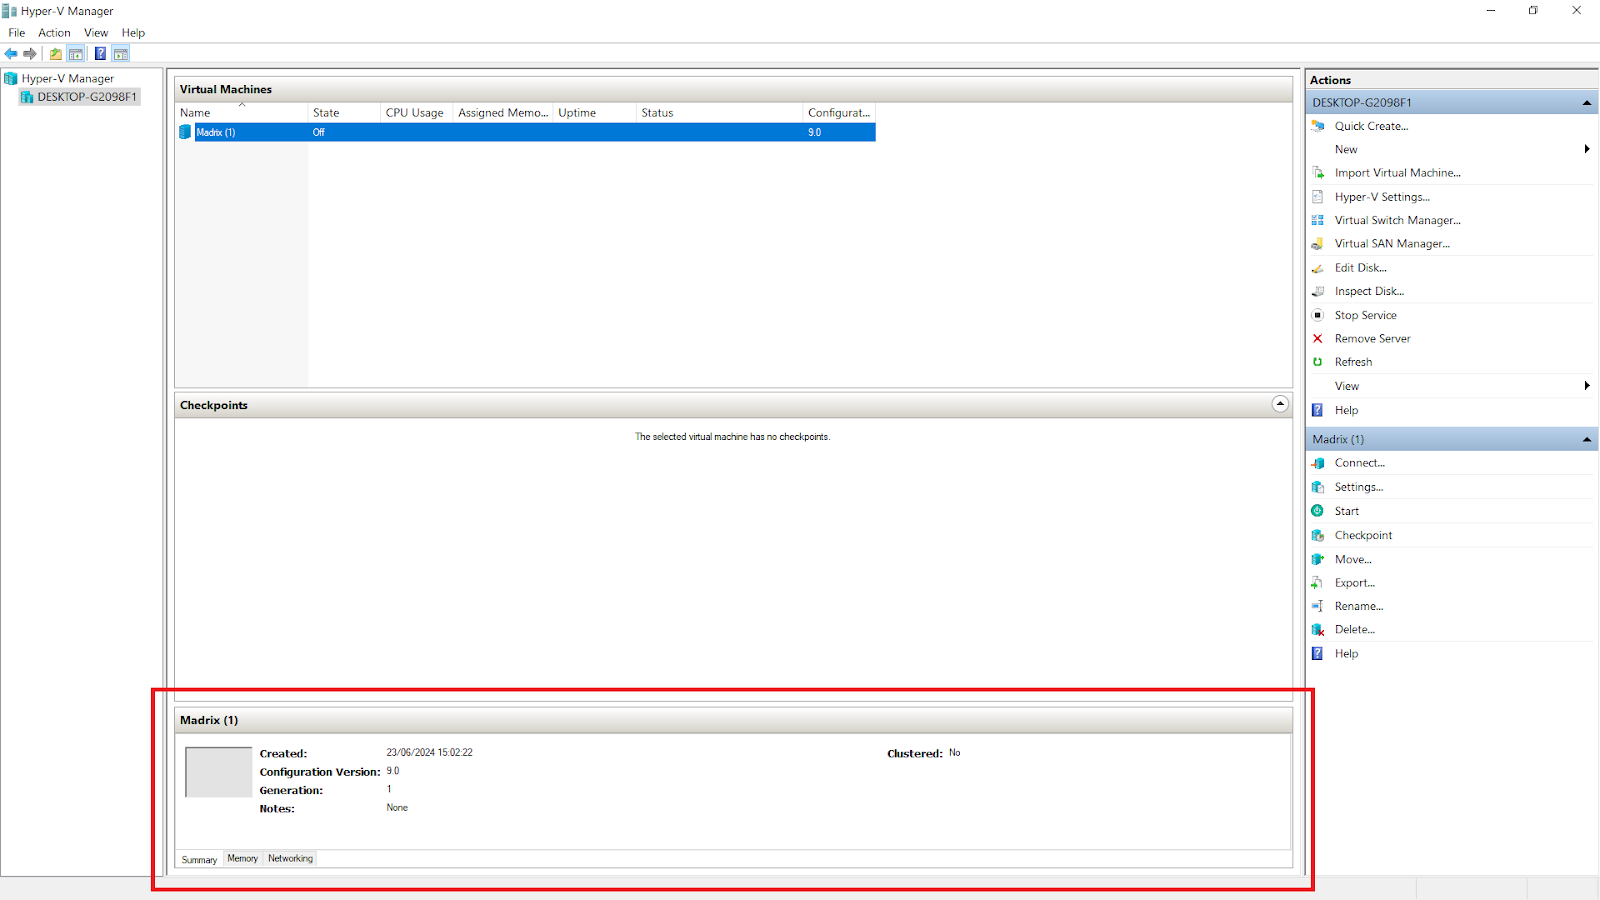Create a Checkpoint for Madrix (1)

tap(1363, 535)
